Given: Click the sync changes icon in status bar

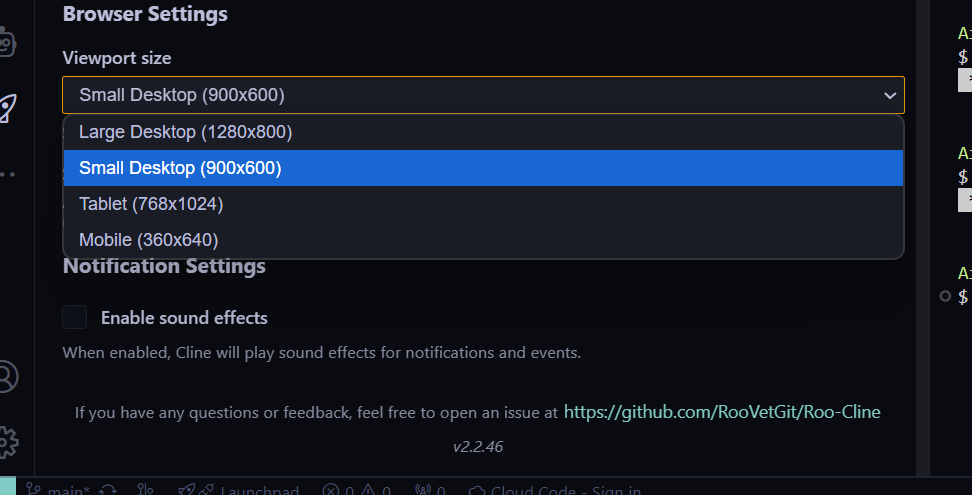Looking at the screenshot, I should point(109,490).
